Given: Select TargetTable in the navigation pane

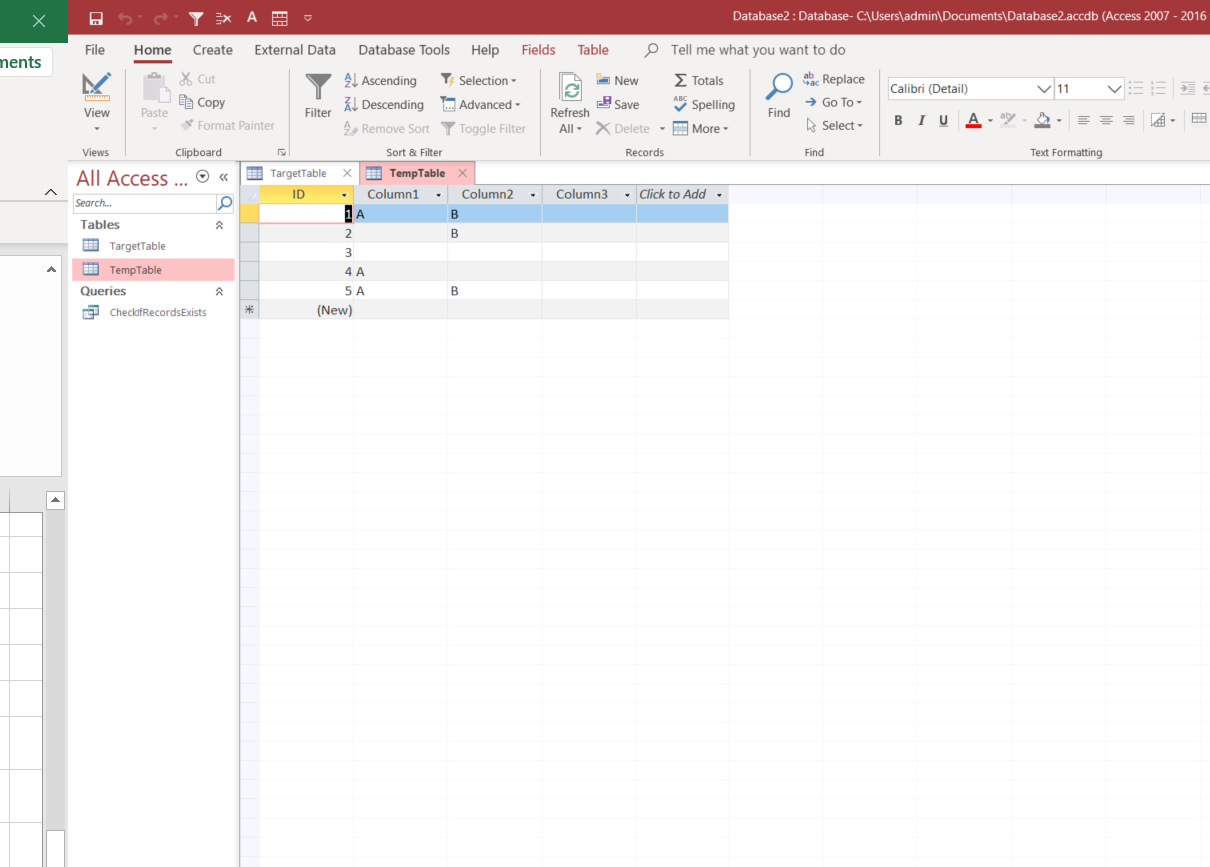Looking at the screenshot, I should click(x=153, y=246).
